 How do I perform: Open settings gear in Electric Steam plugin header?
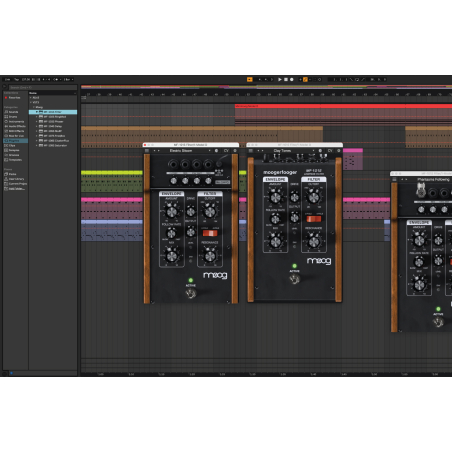tap(235, 151)
